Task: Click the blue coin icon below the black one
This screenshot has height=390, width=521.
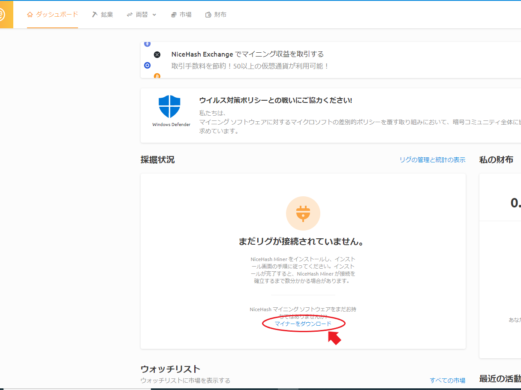Action: pyautogui.click(x=147, y=65)
